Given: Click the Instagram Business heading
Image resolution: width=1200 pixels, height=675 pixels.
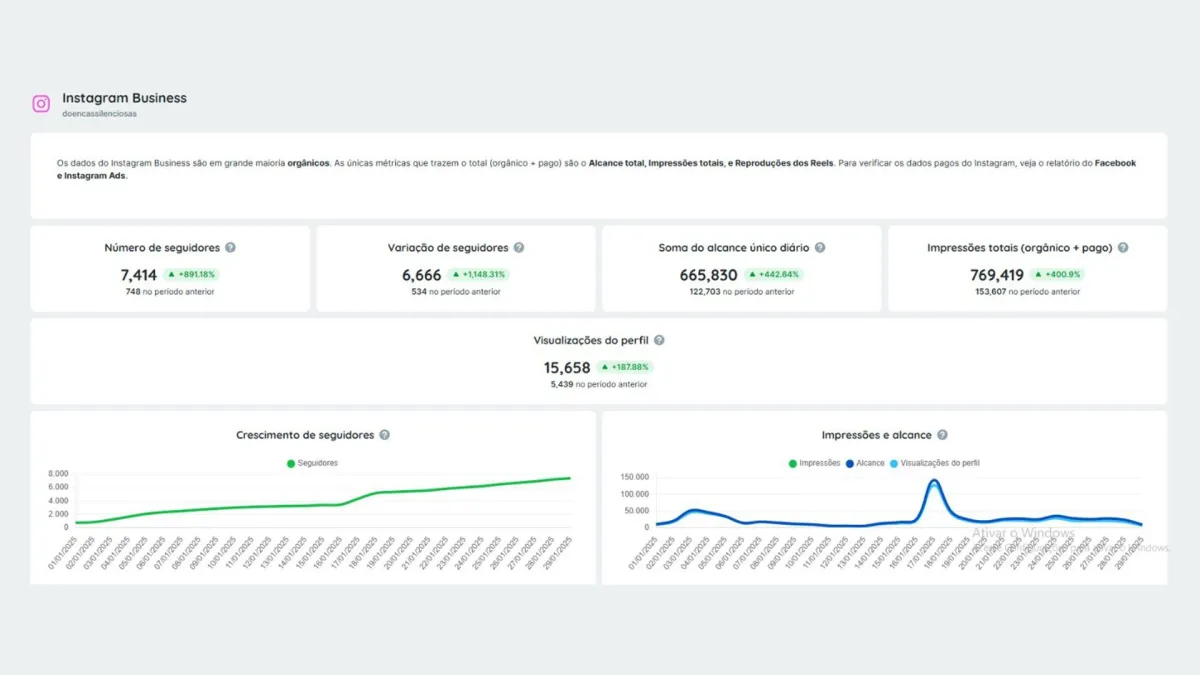Looking at the screenshot, I should (124, 98).
